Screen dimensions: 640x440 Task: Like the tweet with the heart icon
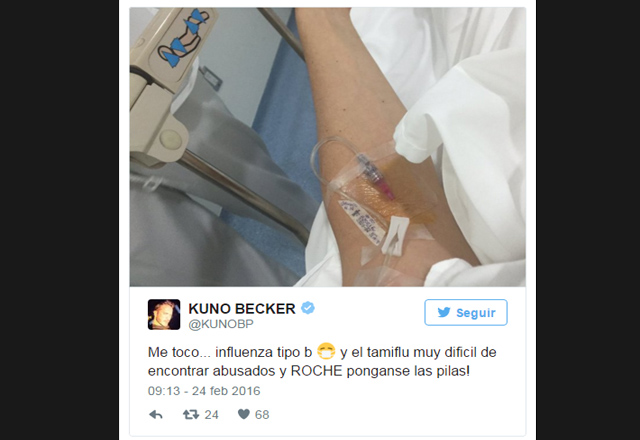point(244,414)
